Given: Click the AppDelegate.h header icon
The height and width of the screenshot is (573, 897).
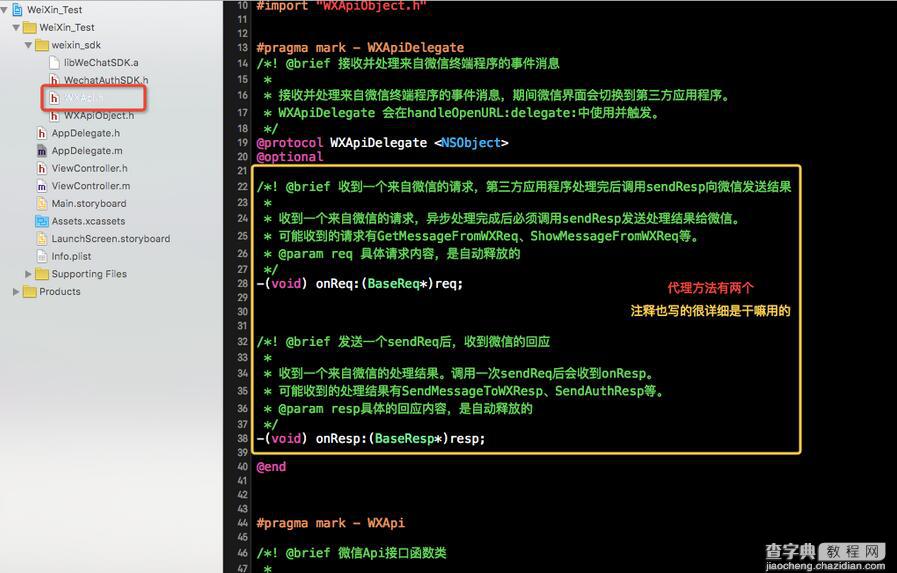Looking at the screenshot, I should pos(42,133).
